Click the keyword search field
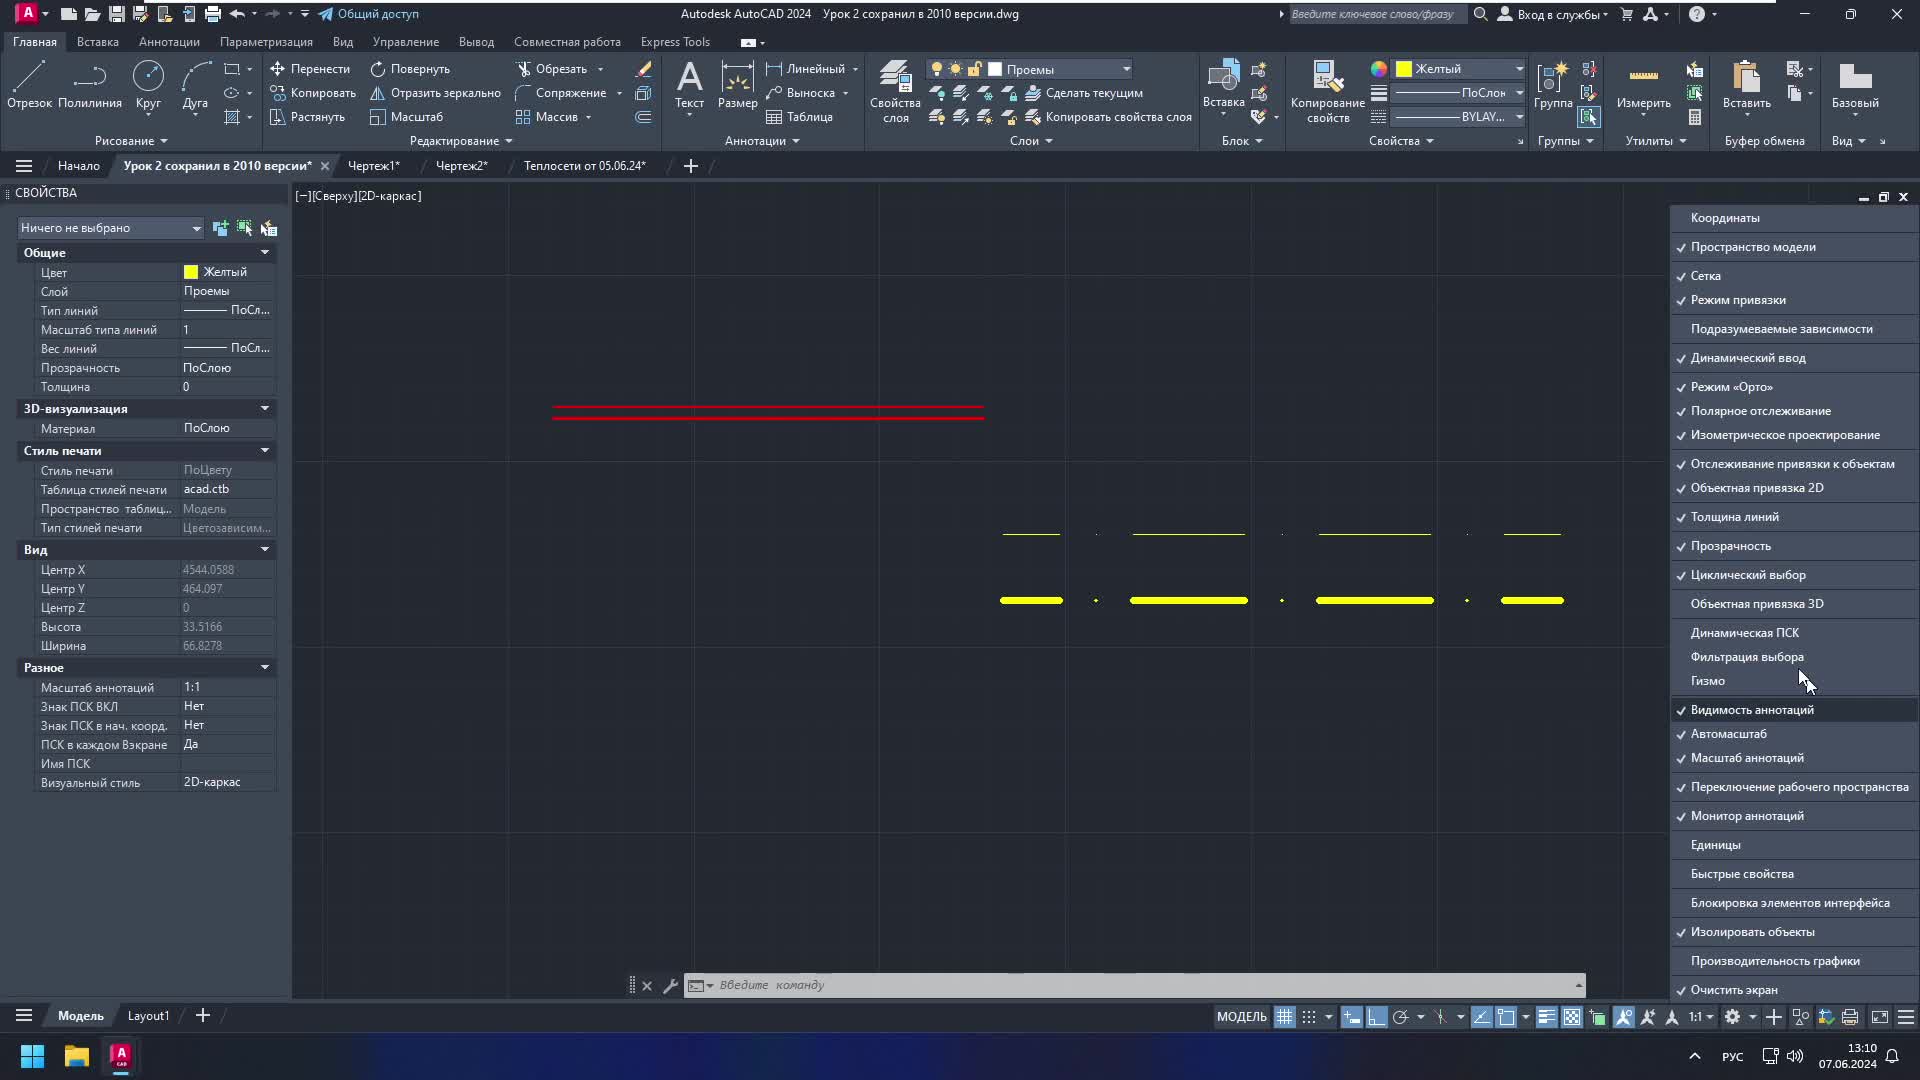The width and height of the screenshot is (1920, 1080). coord(1376,14)
